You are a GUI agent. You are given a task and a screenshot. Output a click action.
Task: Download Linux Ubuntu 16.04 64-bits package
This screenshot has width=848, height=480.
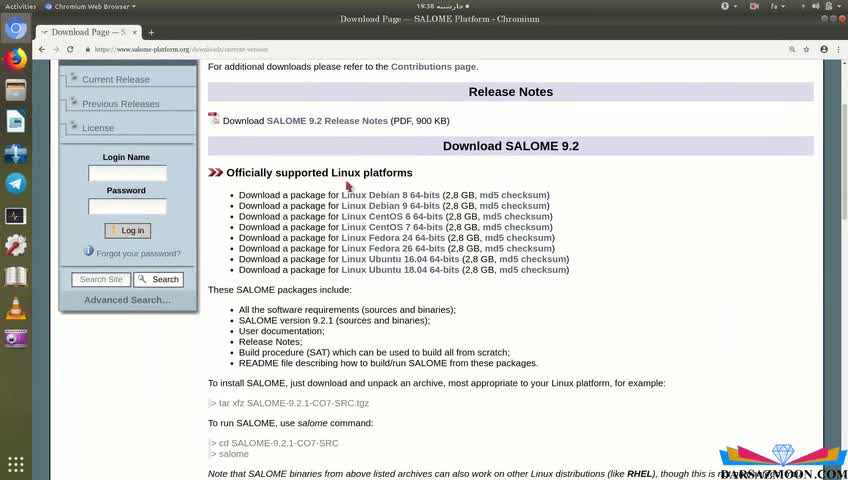pos(400,259)
